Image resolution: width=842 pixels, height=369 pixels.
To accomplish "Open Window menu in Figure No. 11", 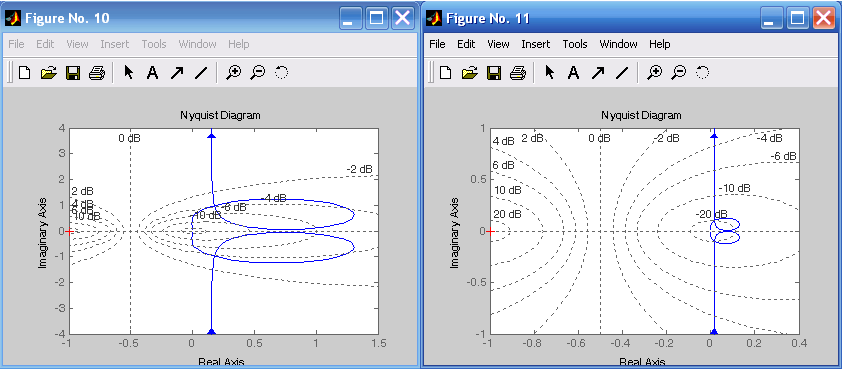I will coord(619,45).
